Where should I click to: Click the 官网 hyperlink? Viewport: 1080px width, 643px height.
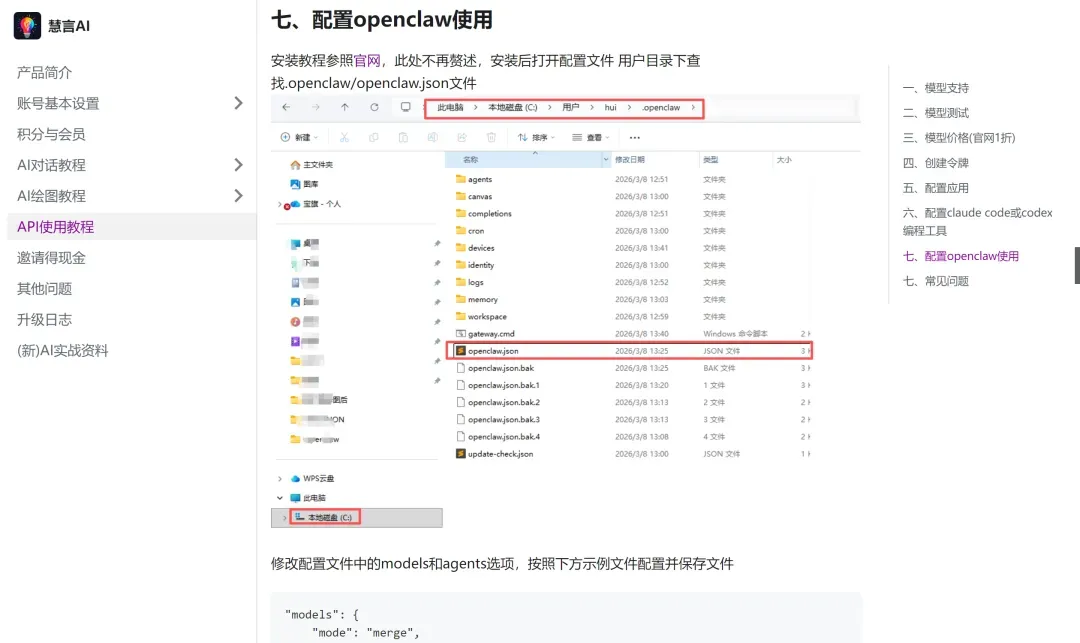pos(367,61)
